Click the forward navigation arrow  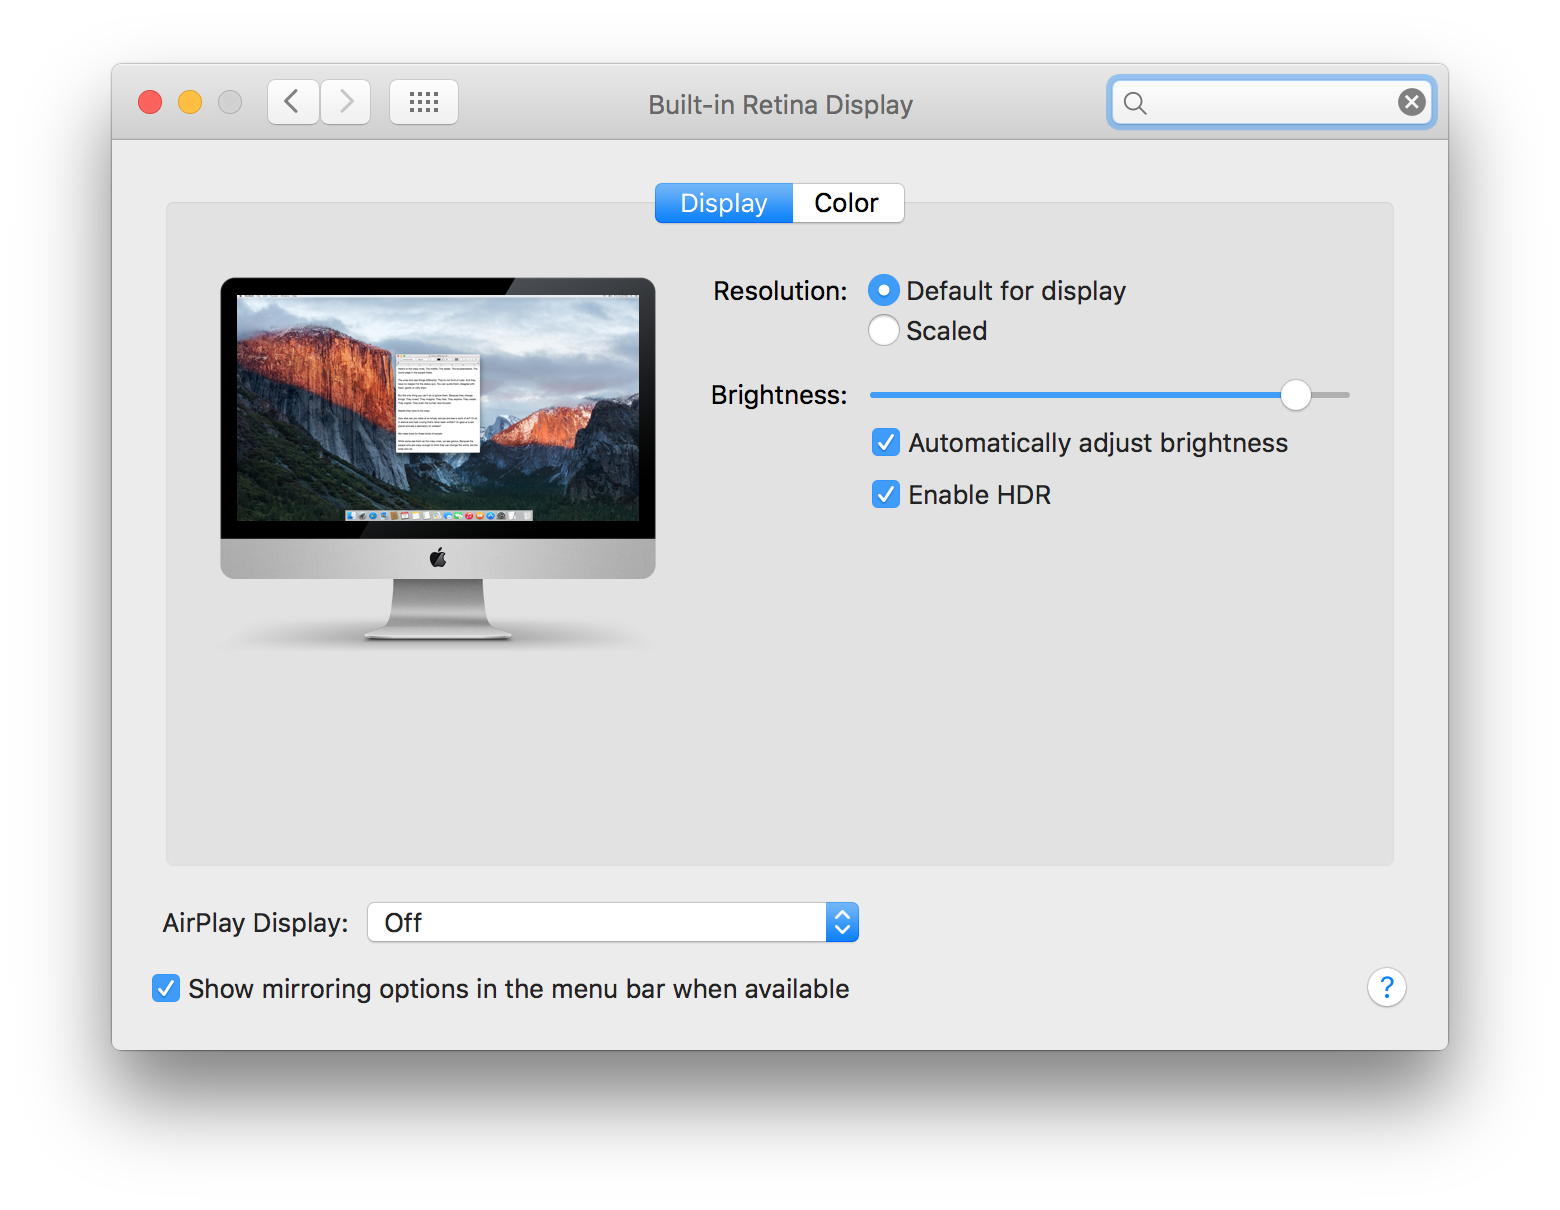pyautogui.click(x=345, y=101)
